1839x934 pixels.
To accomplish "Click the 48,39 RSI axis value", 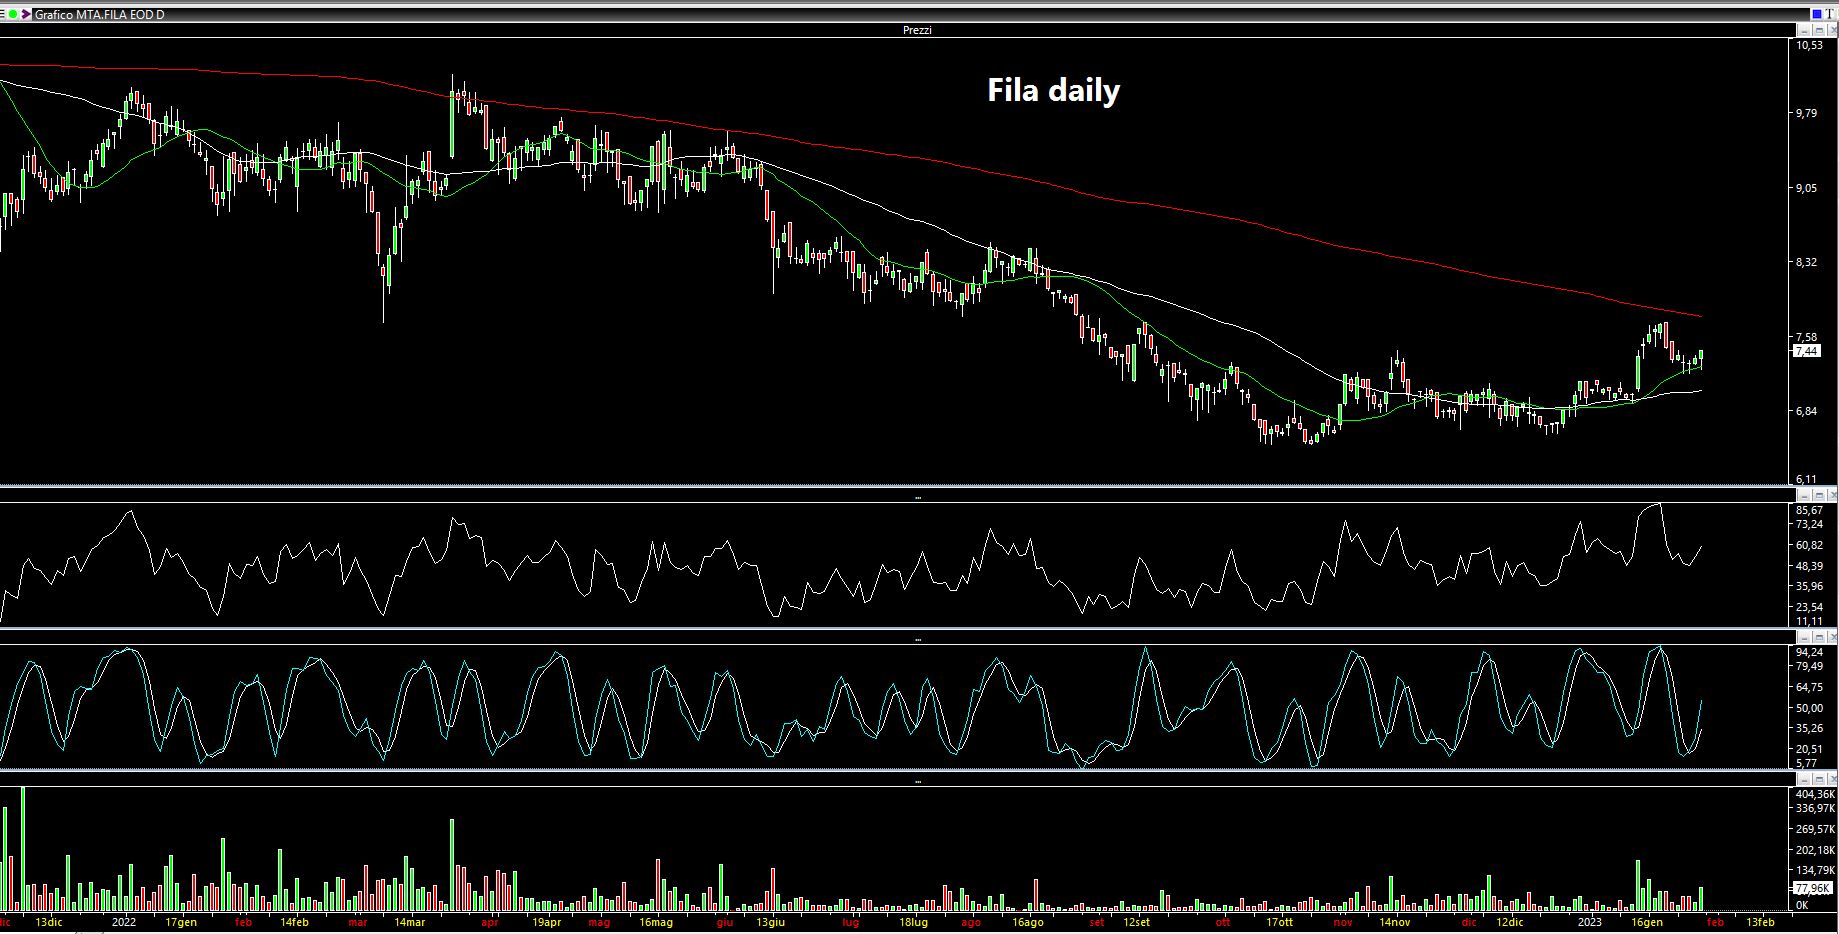I will click(x=1809, y=566).
